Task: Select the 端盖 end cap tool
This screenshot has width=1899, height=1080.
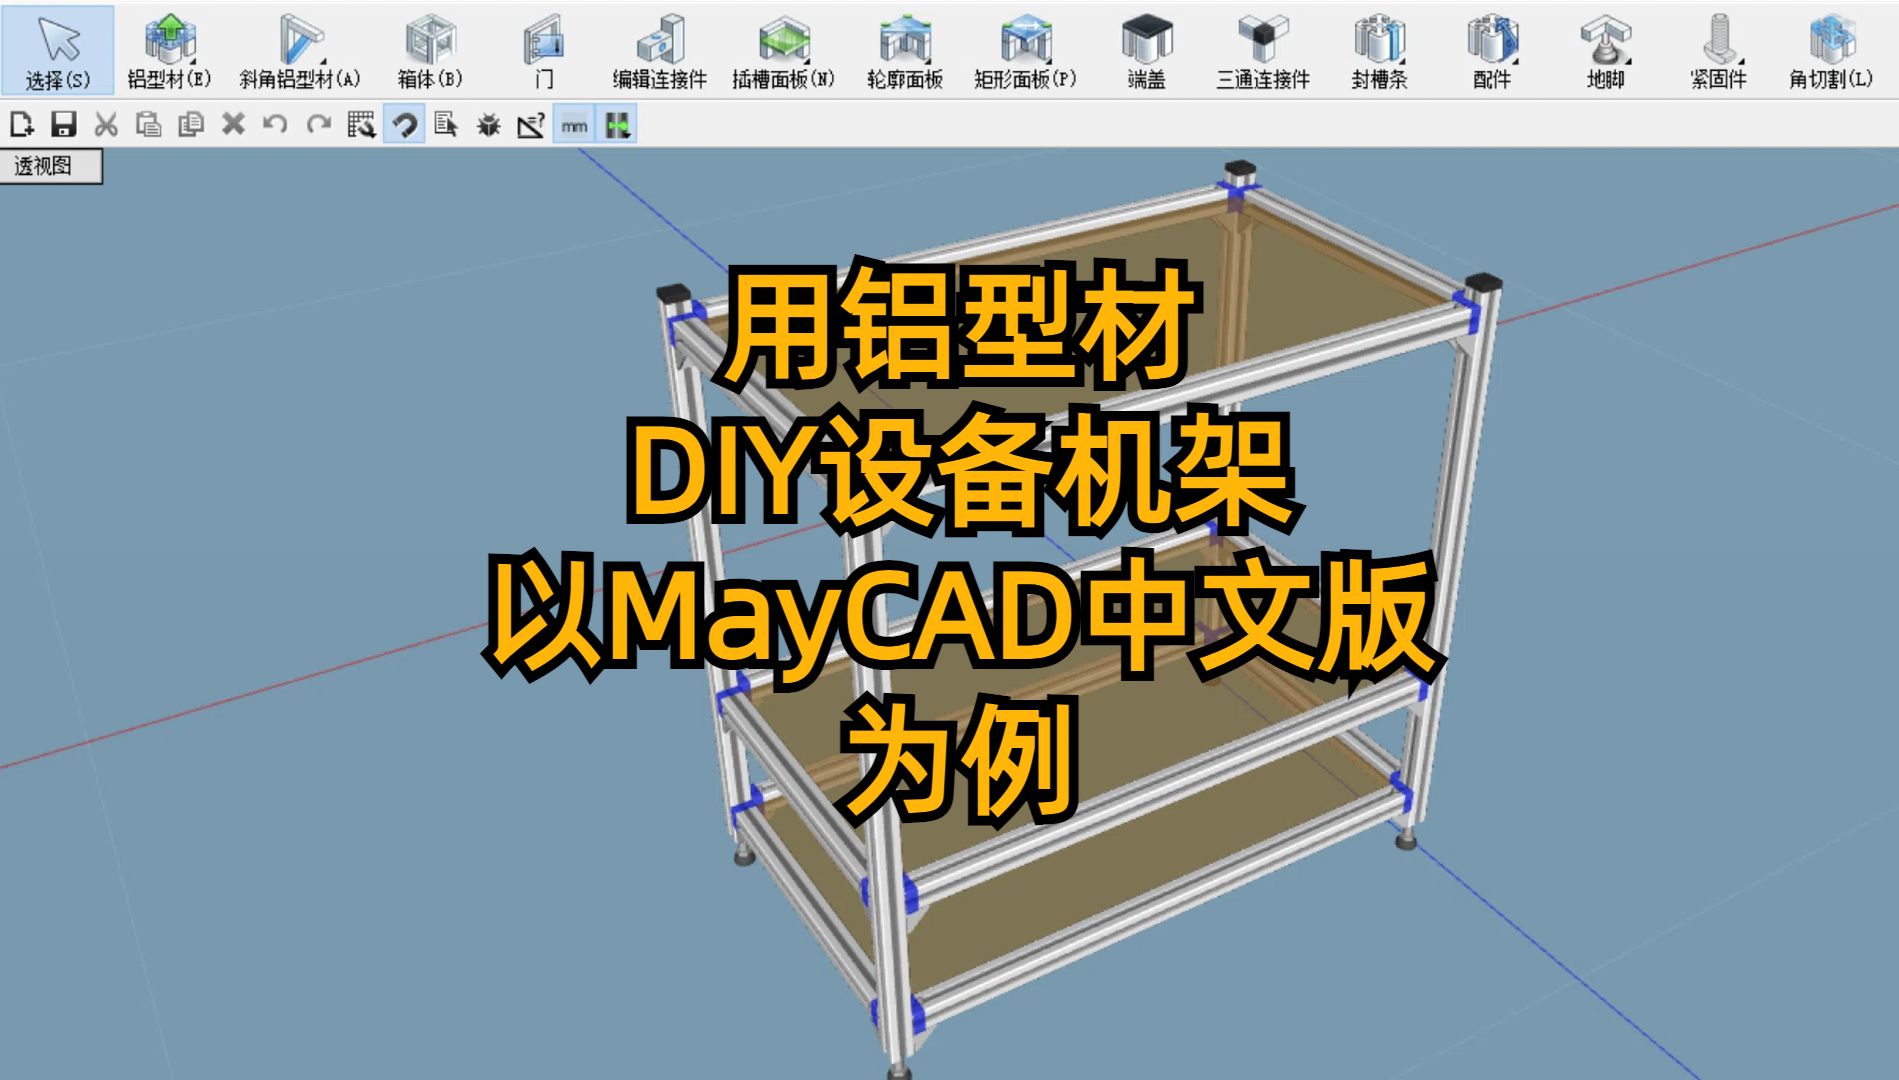Action: coord(1146,50)
